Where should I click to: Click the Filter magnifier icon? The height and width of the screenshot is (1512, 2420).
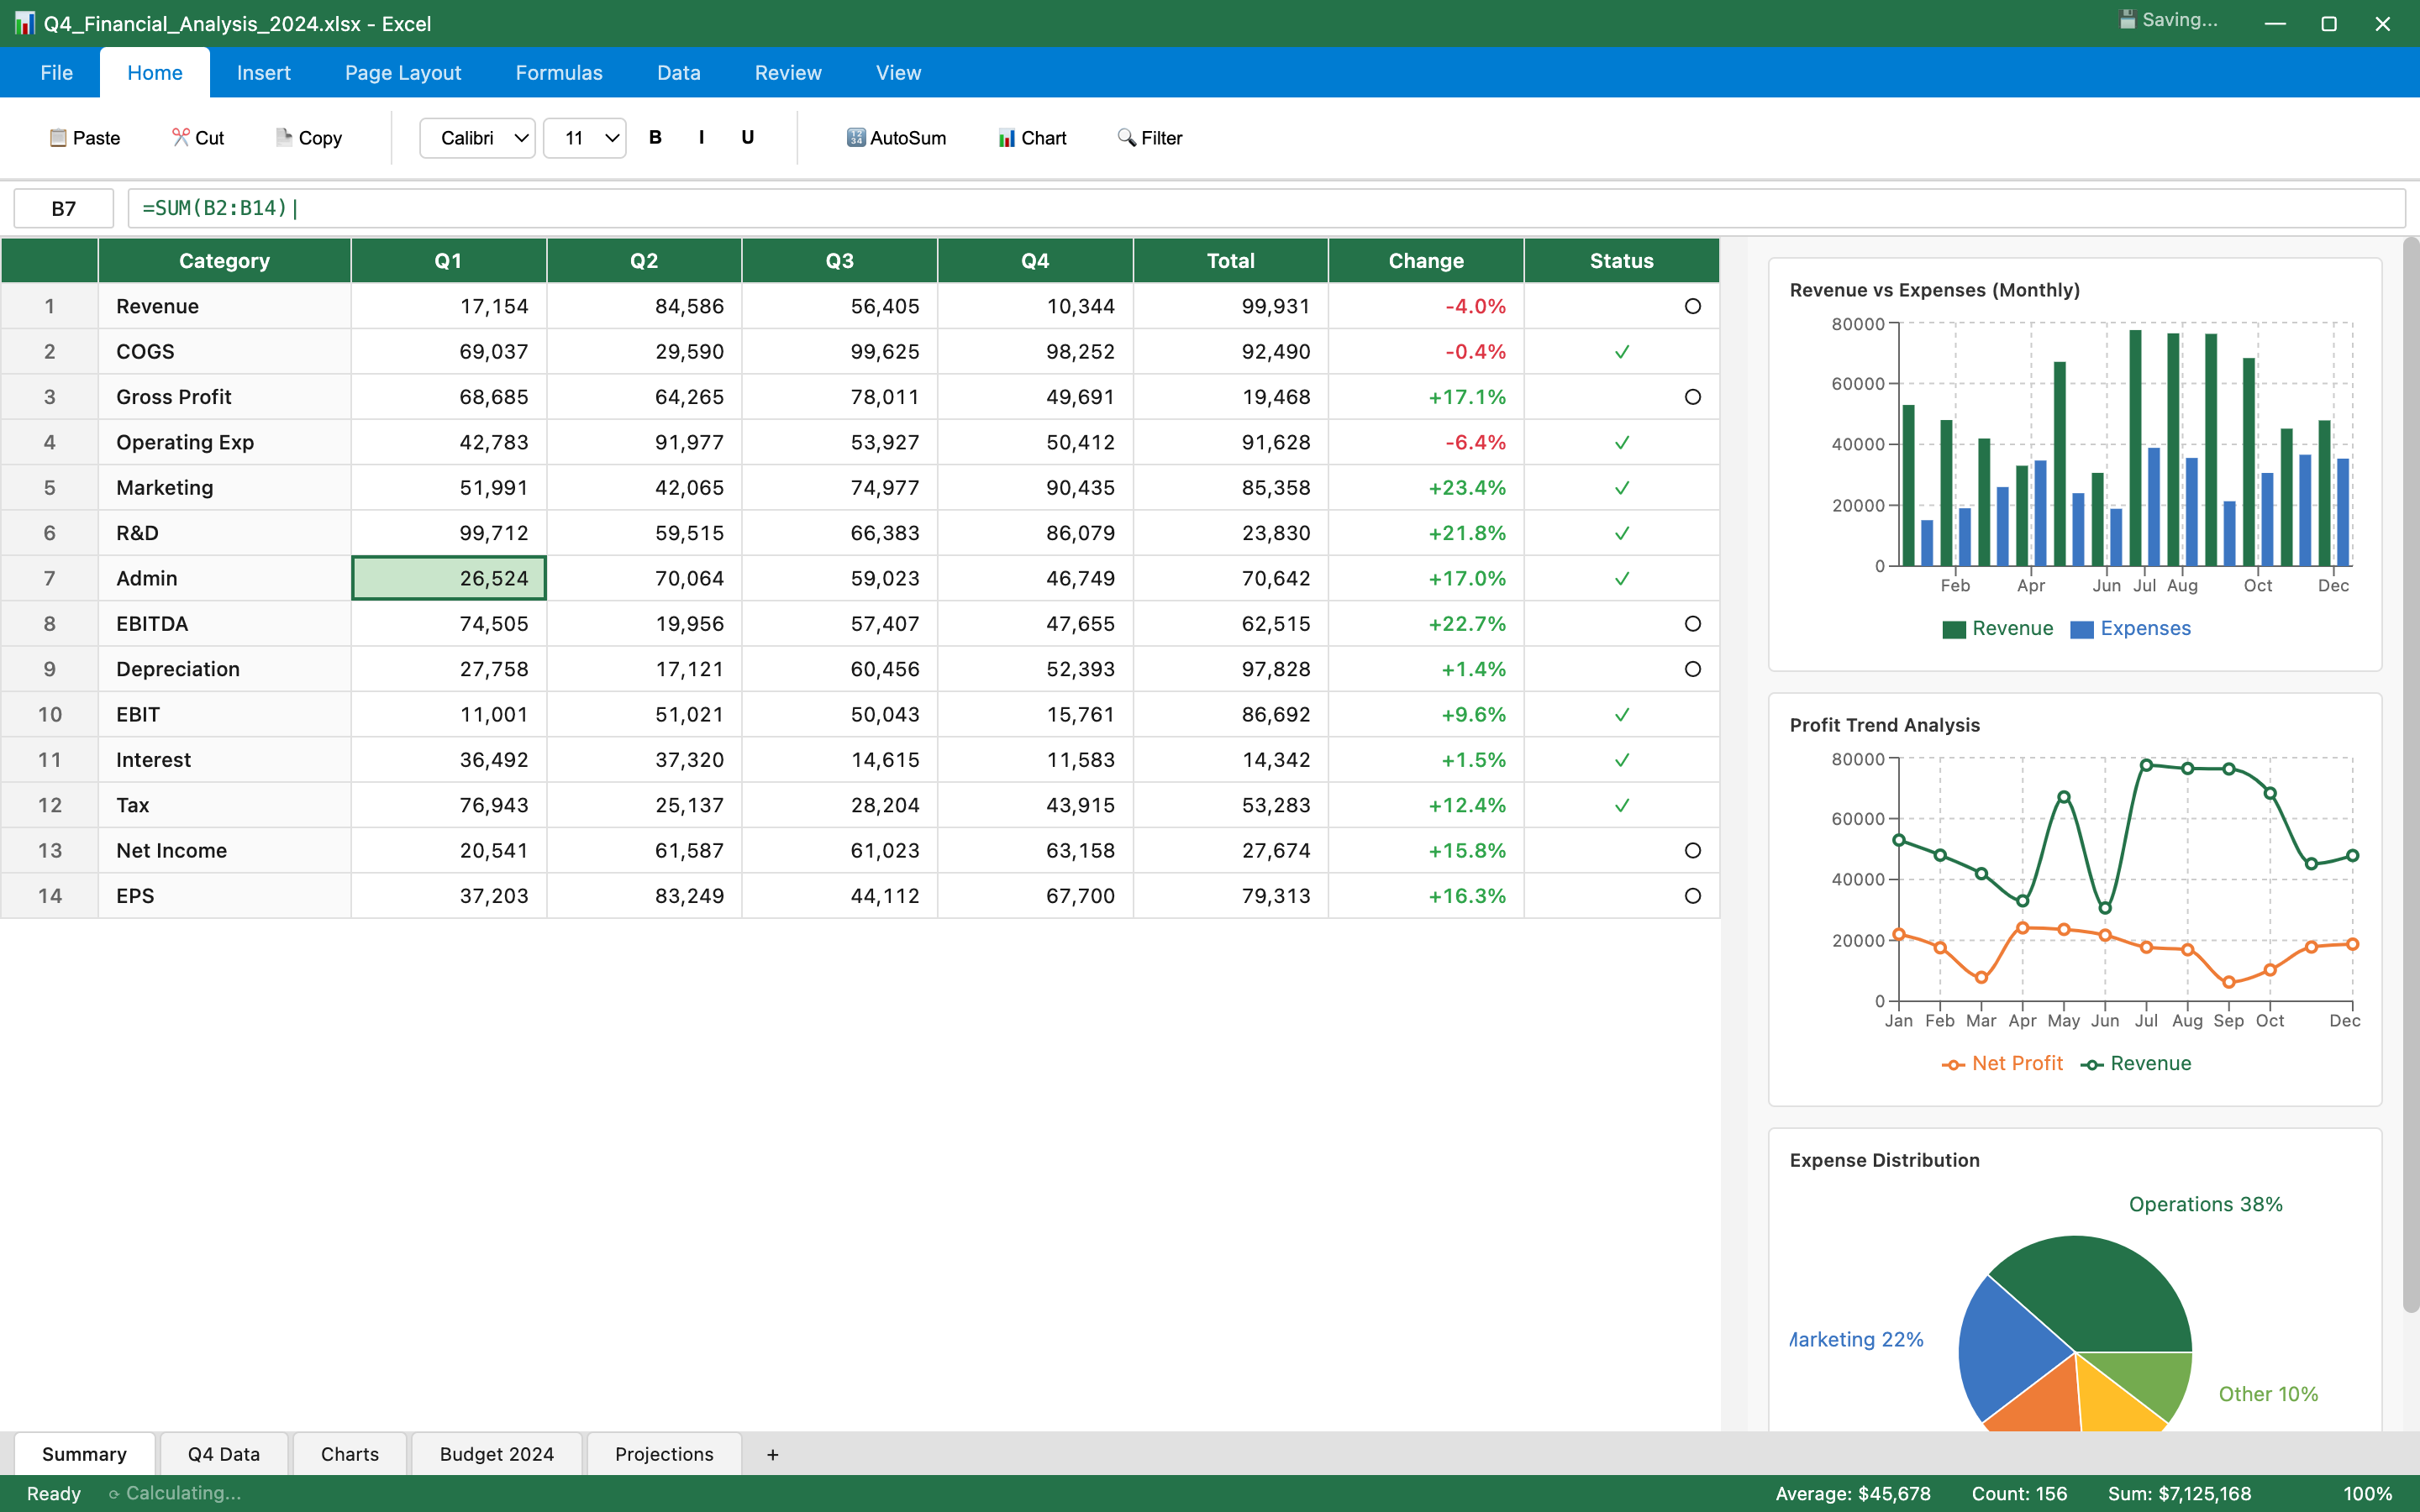point(1127,138)
